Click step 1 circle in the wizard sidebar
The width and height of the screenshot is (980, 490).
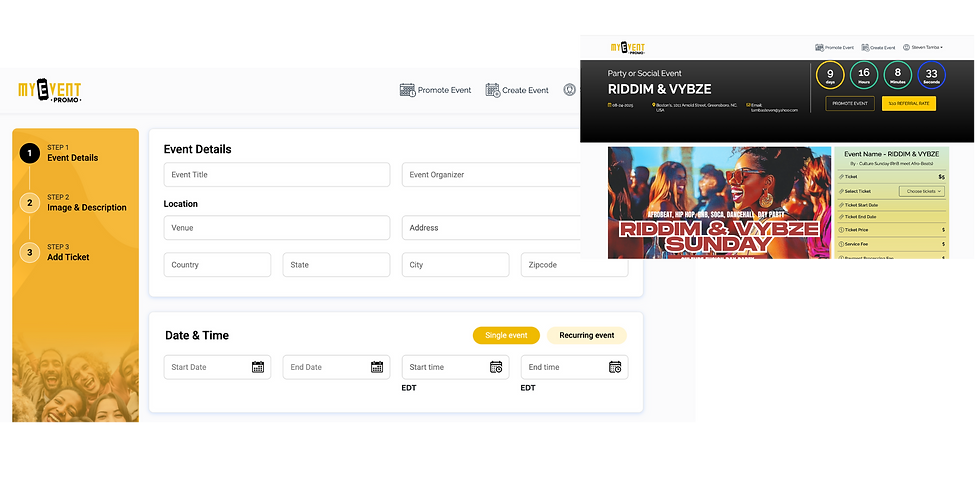coord(29,153)
